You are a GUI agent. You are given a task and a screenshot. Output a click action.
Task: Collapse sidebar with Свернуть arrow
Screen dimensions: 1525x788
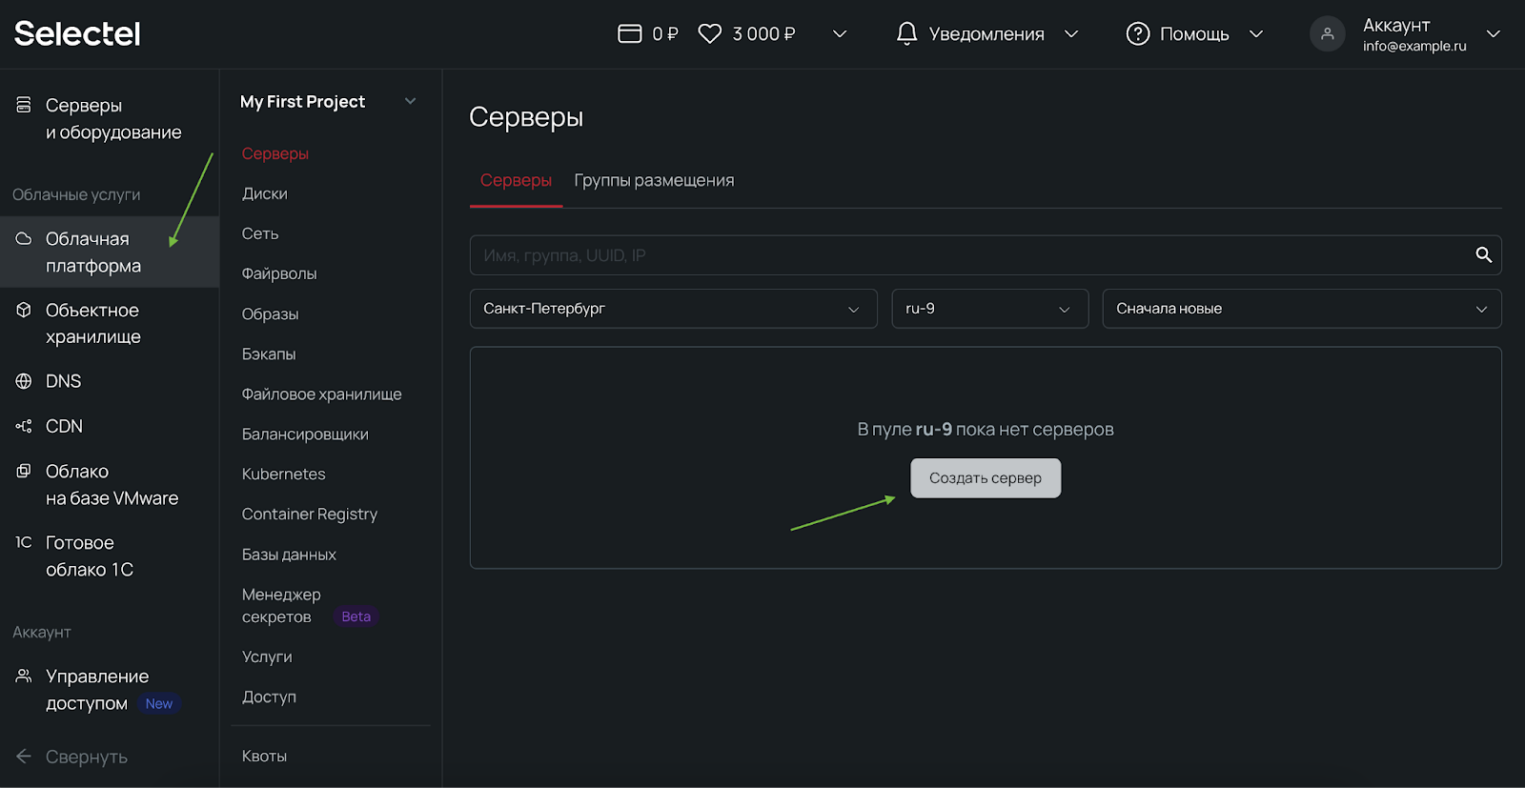click(24, 756)
